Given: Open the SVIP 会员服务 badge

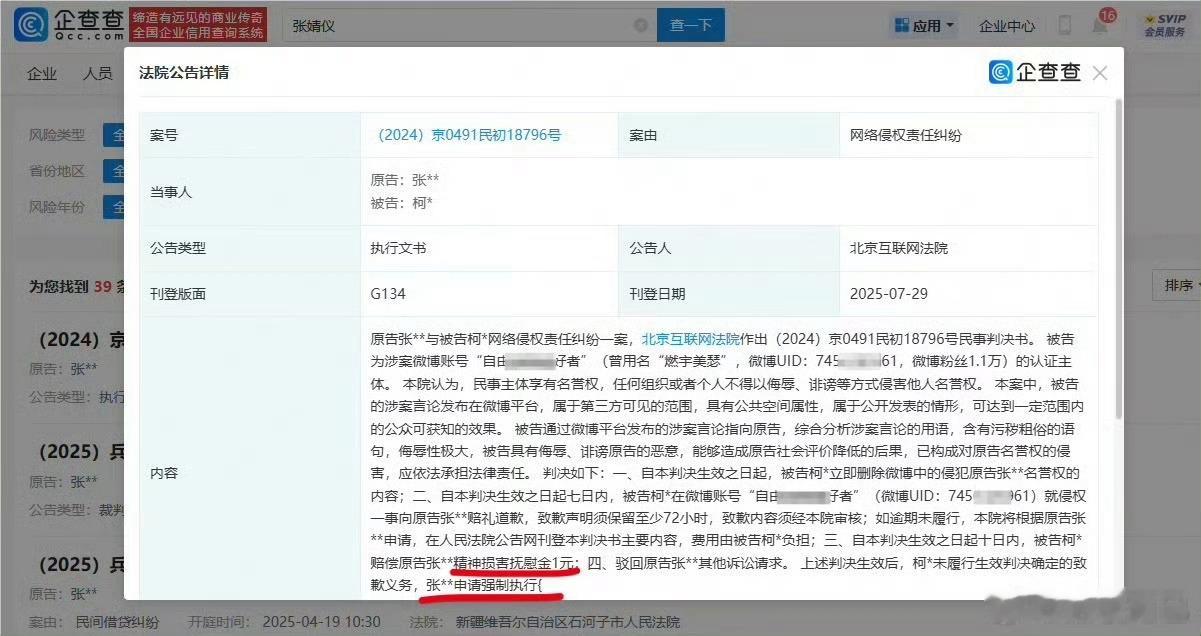Looking at the screenshot, I should pos(1164,25).
